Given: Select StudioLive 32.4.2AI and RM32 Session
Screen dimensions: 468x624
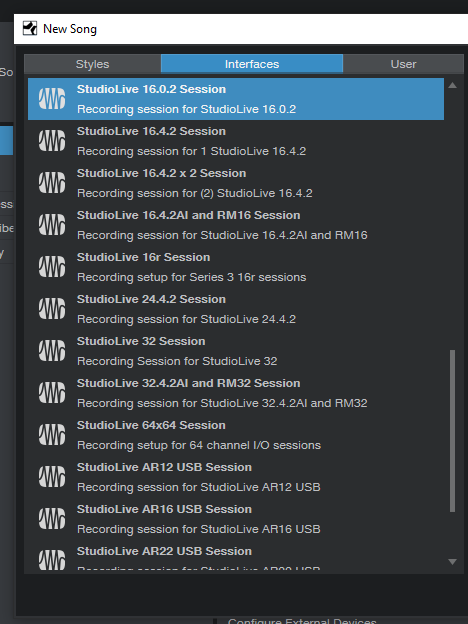Looking at the screenshot, I should tap(236, 393).
